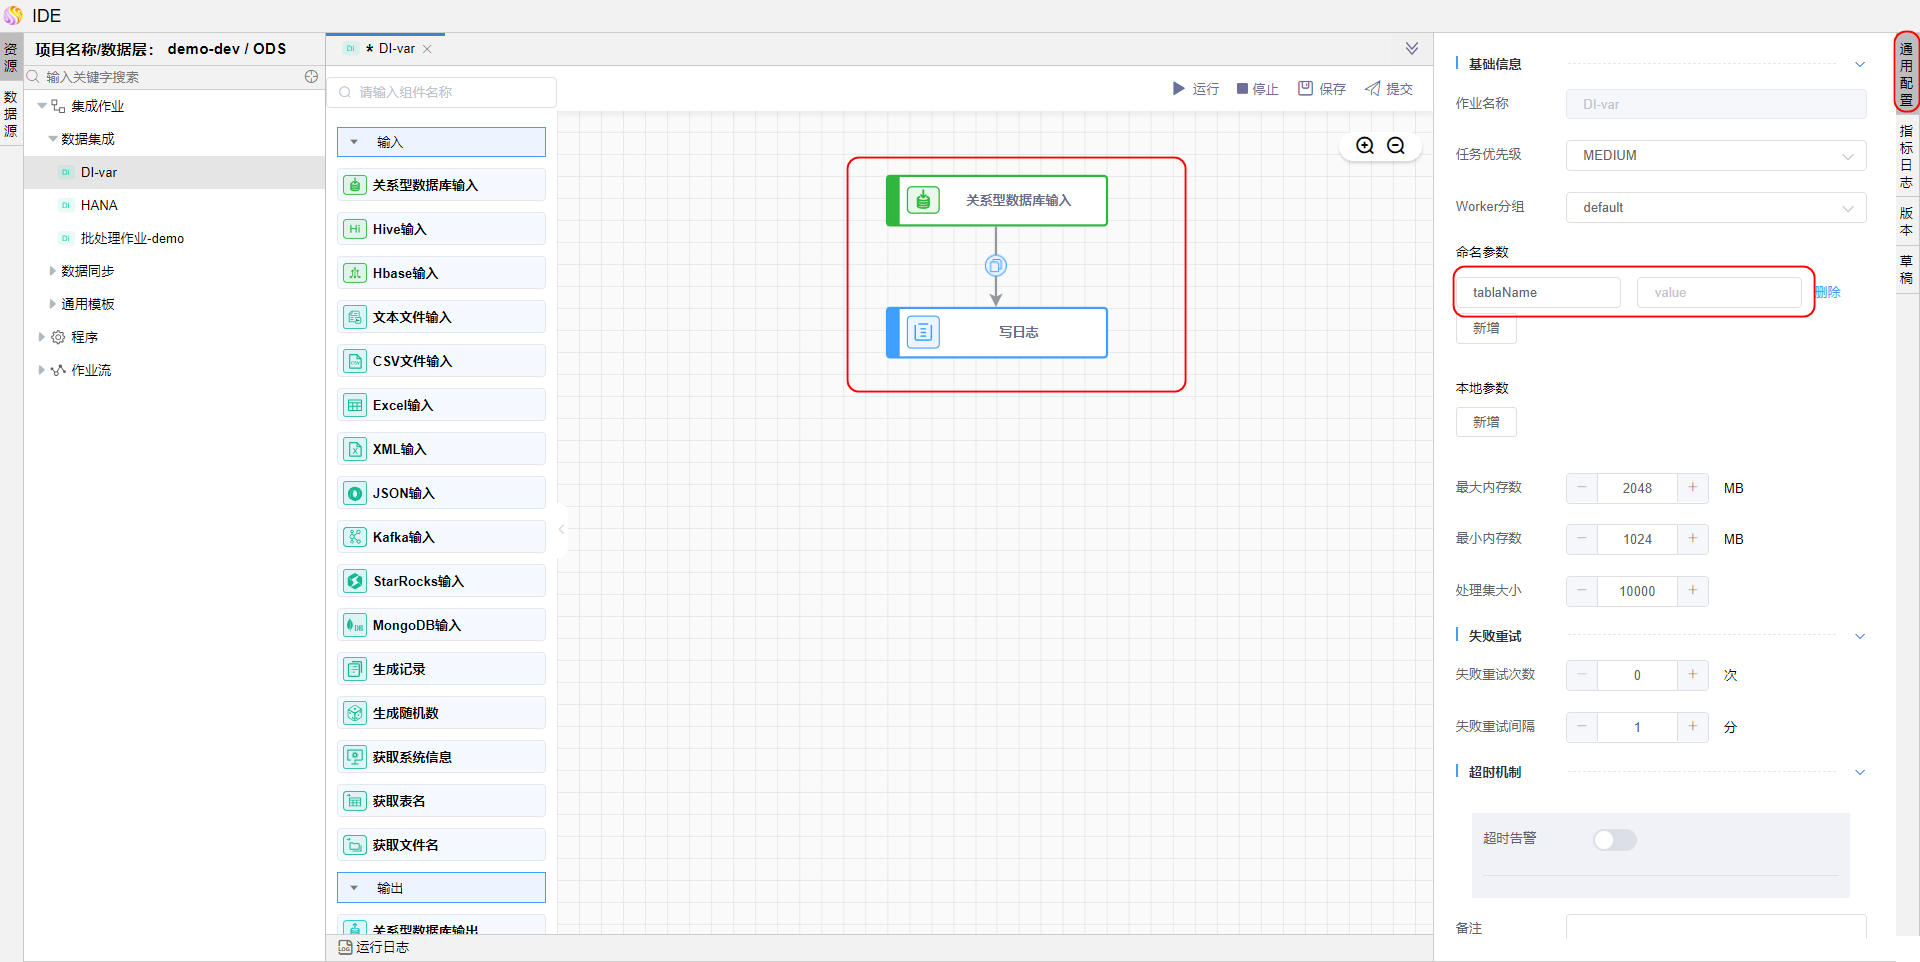This screenshot has width=1920, height=962.
Task: Select the Kafka输入 component icon
Action: (355, 537)
